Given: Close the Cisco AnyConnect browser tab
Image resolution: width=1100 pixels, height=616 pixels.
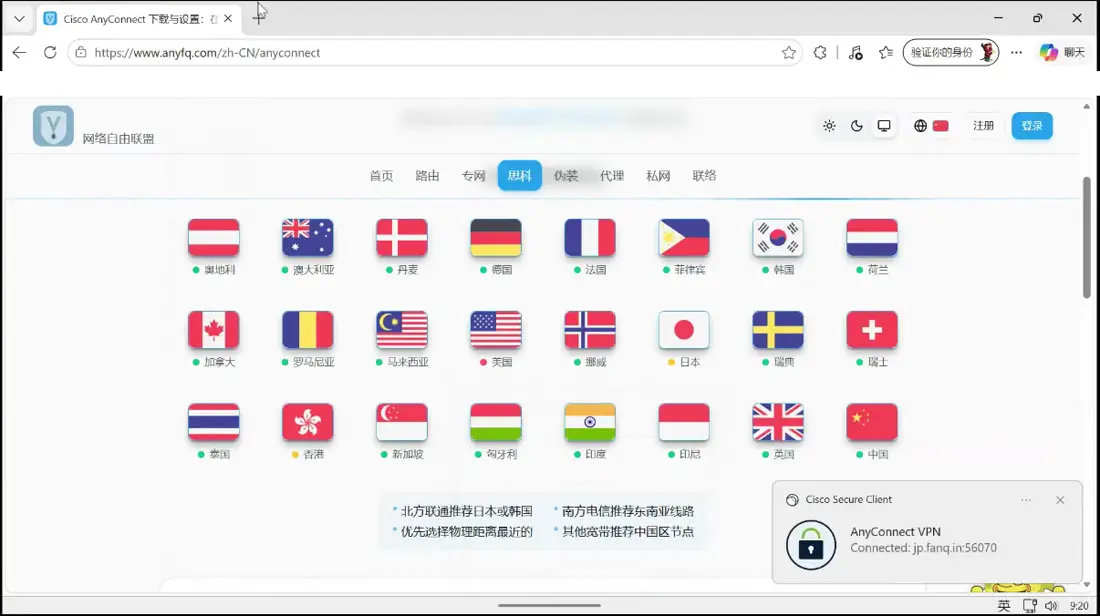Looking at the screenshot, I should [228, 19].
